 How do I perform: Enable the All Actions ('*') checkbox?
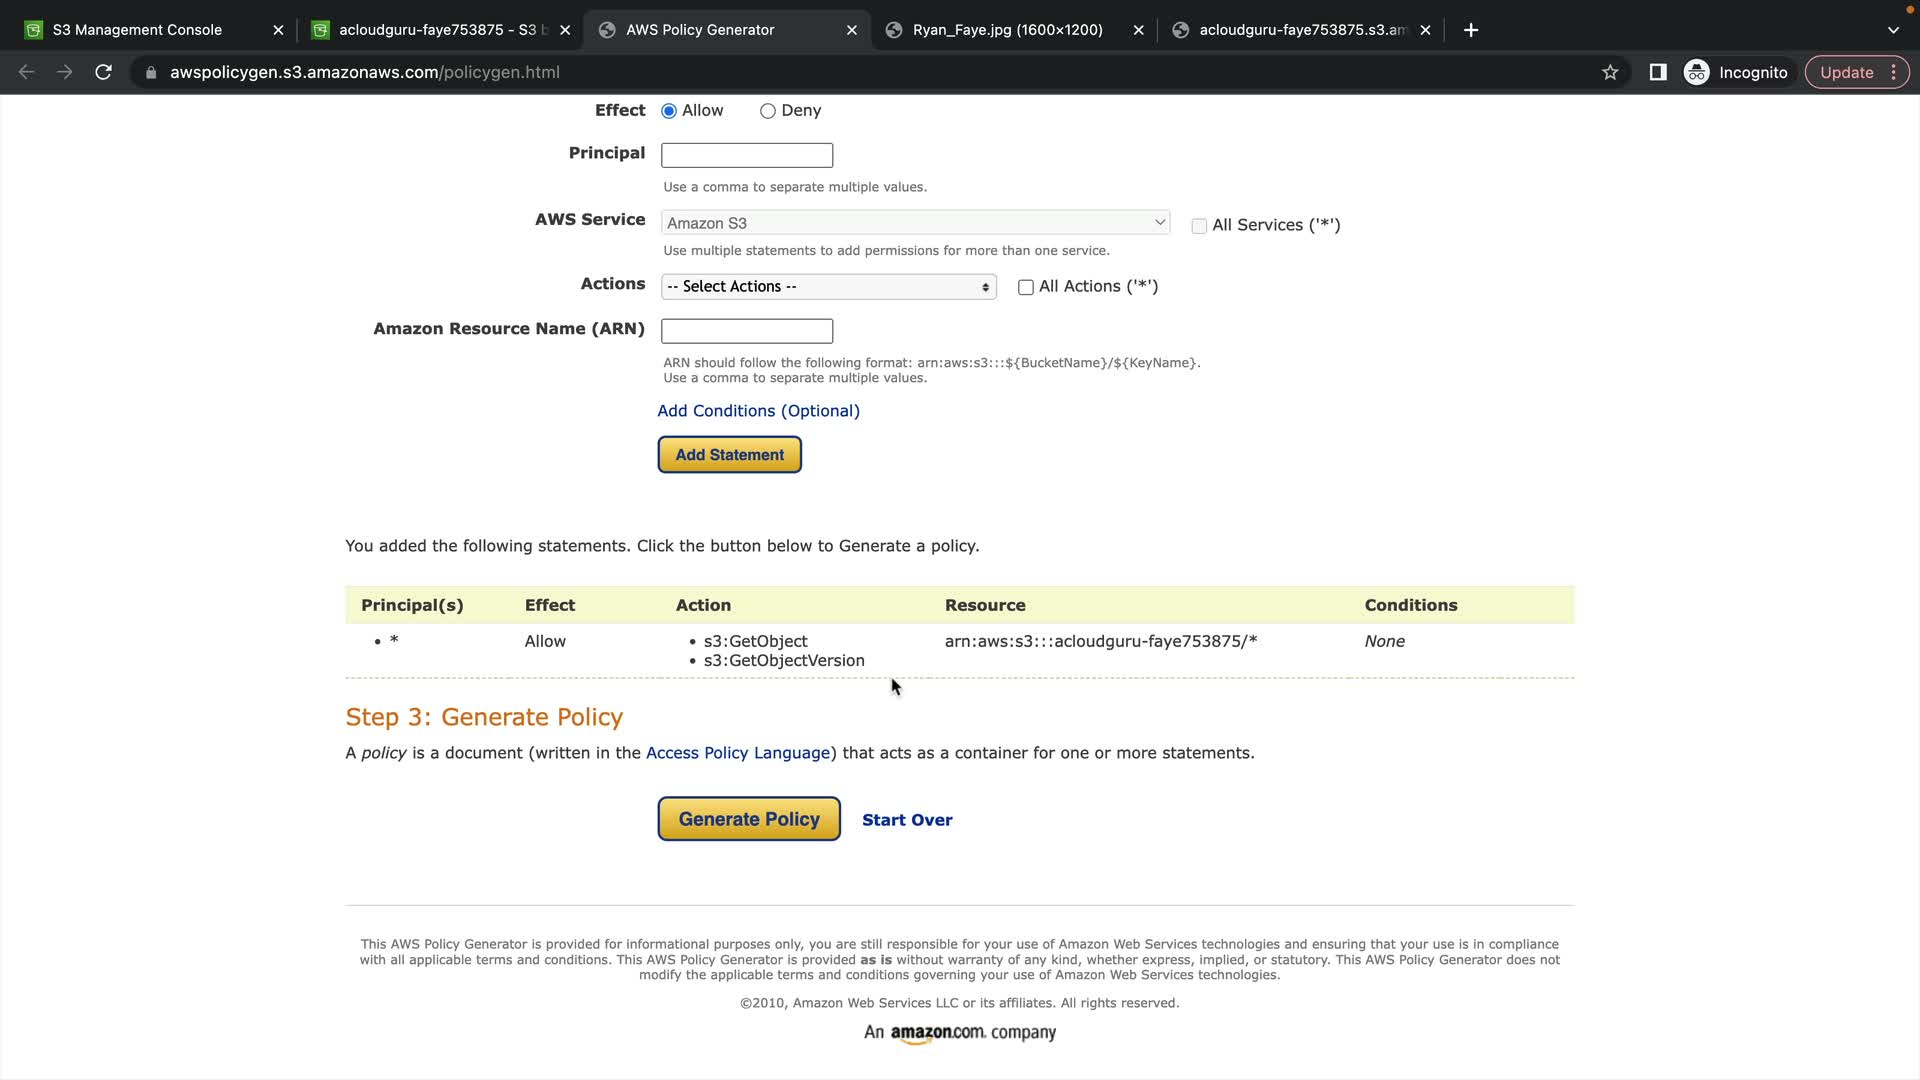point(1026,287)
